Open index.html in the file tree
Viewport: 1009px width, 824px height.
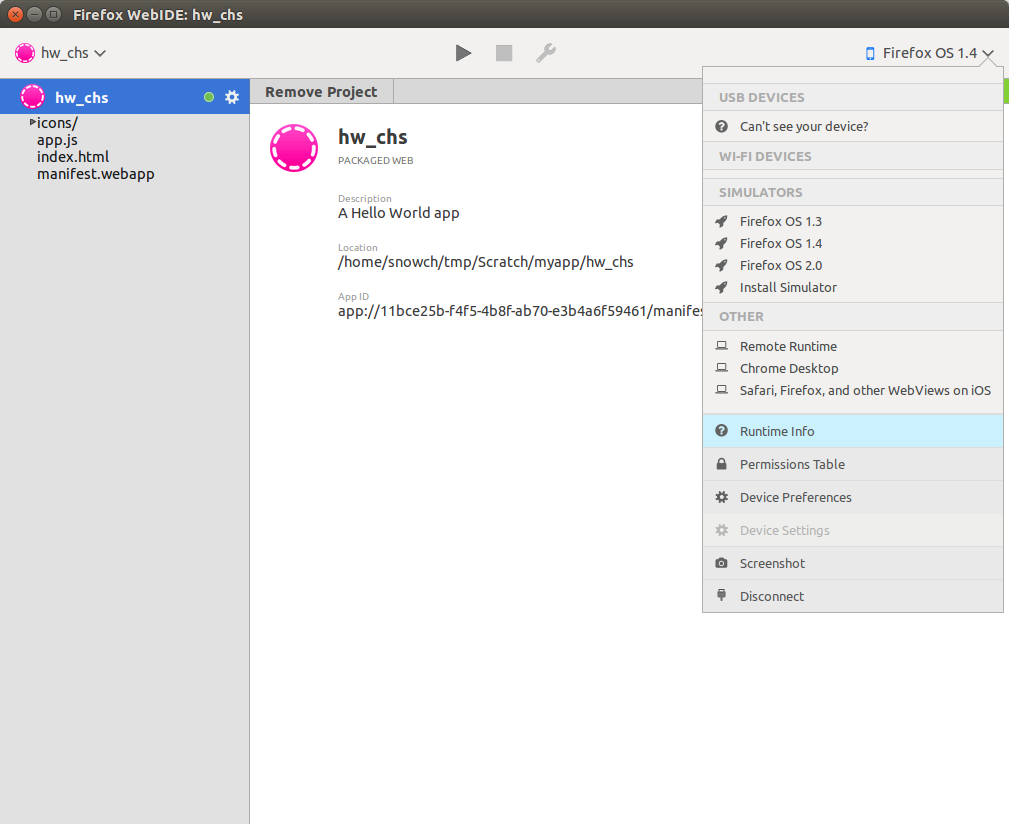point(73,157)
